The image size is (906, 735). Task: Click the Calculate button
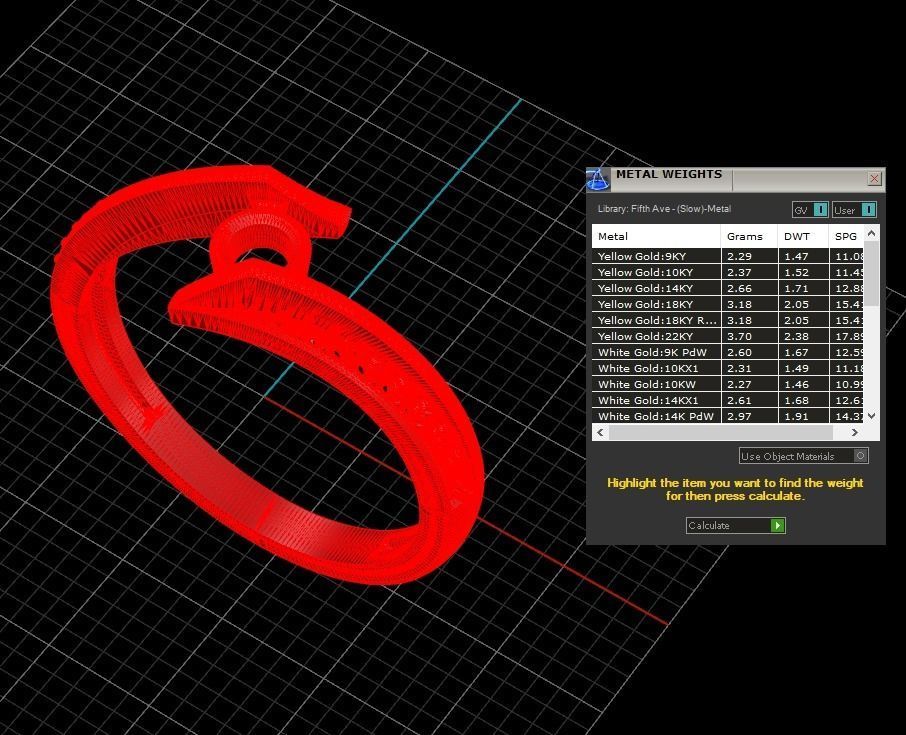point(735,525)
